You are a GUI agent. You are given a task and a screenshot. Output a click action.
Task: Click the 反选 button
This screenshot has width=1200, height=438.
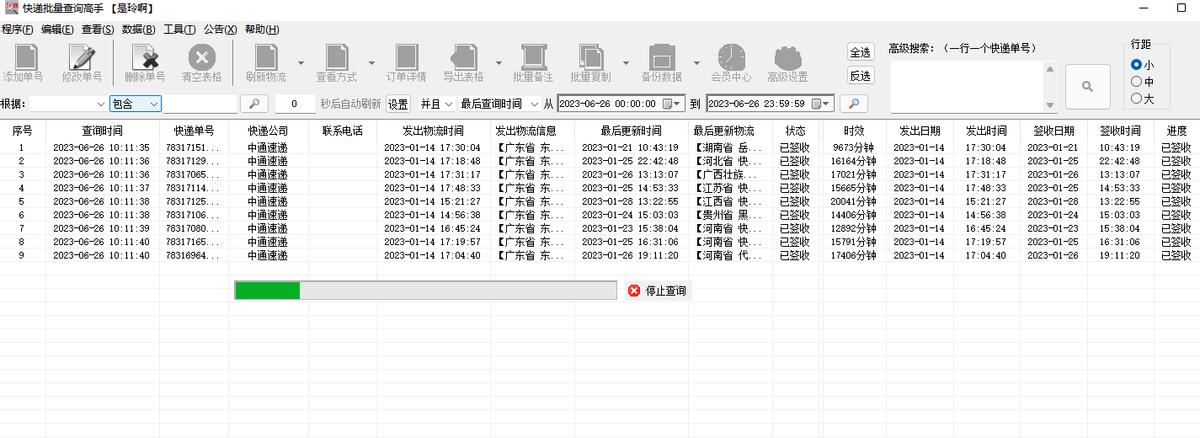[x=860, y=76]
